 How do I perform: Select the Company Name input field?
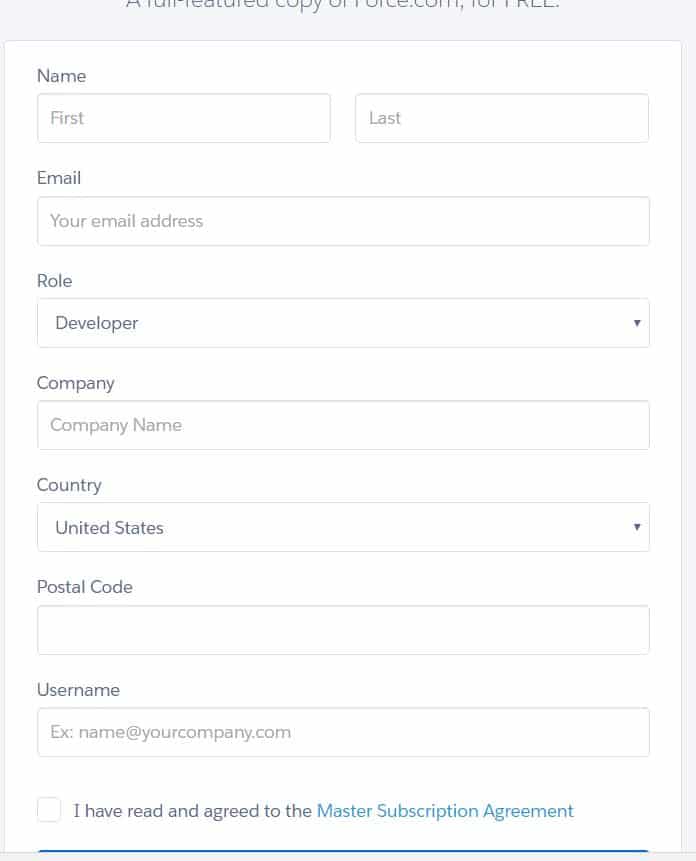[343, 425]
